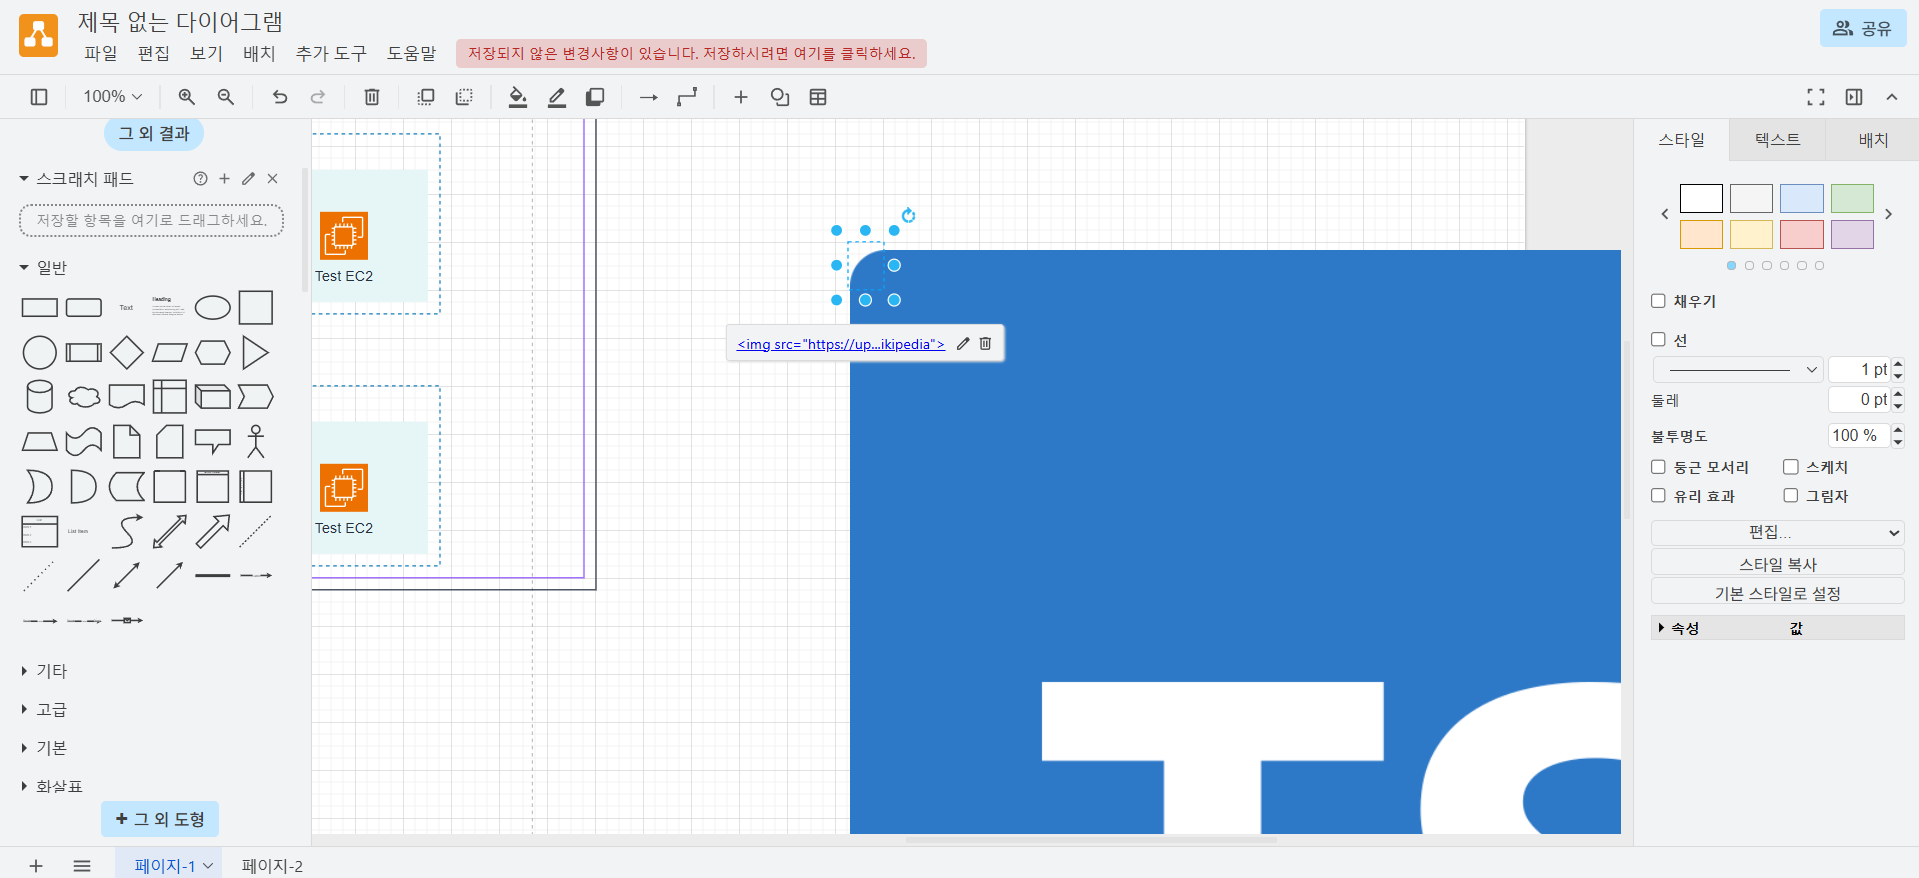The image size is (1919, 878).
Task: Click the 그 외 도형 button
Action: pyautogui.click(x=160, y=819)
